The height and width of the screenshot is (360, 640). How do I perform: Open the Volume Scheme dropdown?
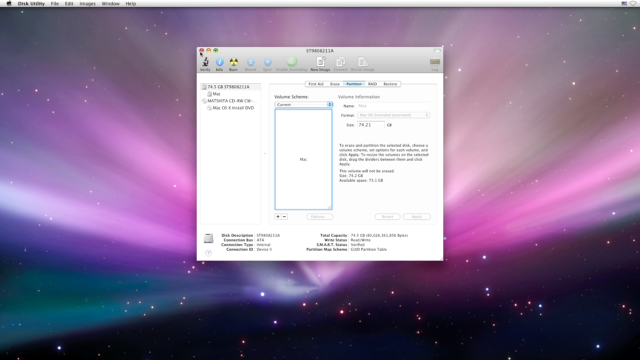click(x=303, y=104)
